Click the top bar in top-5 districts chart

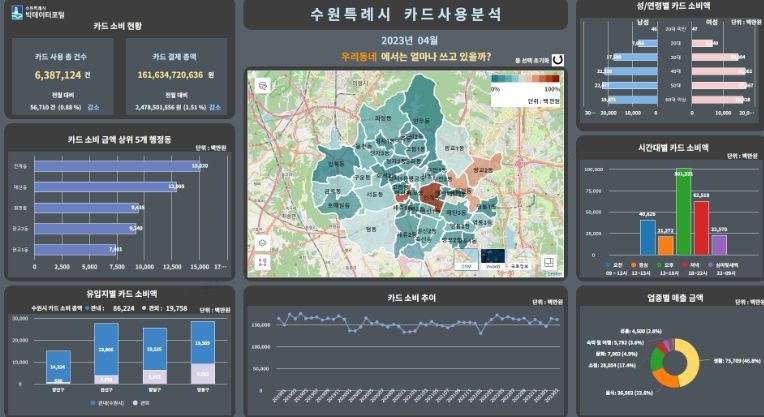pyautogui.click(x=121, y=165)
